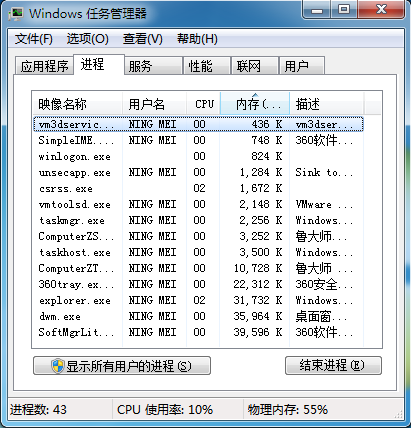Image resolution: width=411 pixels, height=428 pixels.
Task: Open the 查看(V) menu
Action: point(143,39)
